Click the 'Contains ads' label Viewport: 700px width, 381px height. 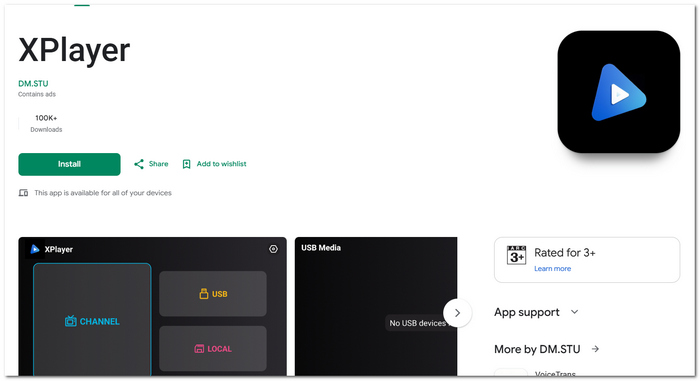(37, 94)
